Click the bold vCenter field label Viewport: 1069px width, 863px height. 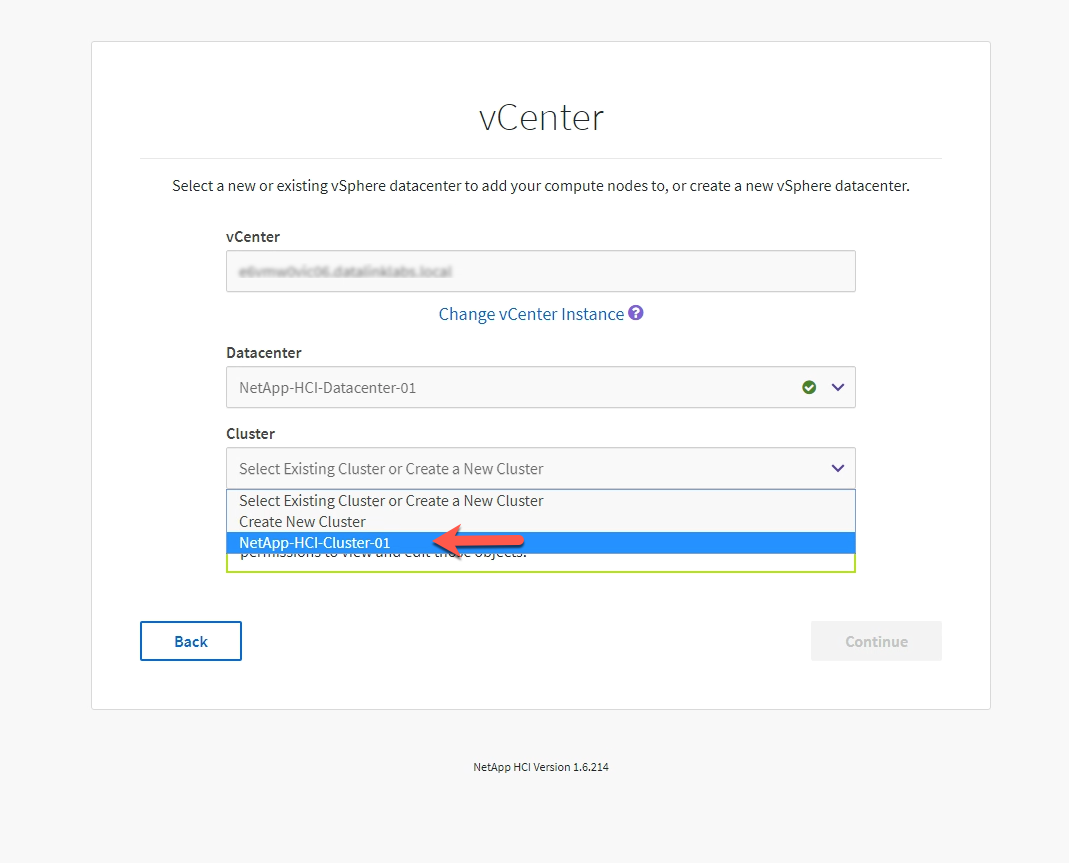pos(253,237)
